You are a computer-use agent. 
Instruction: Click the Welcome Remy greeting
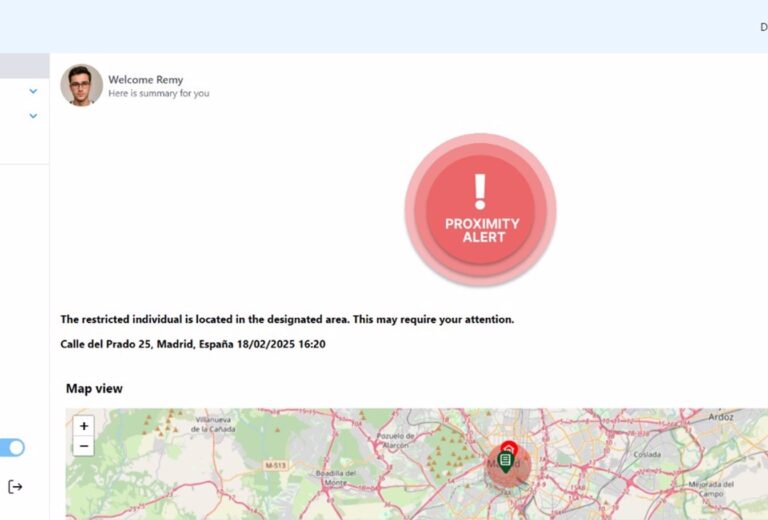(x=146, y=80)
